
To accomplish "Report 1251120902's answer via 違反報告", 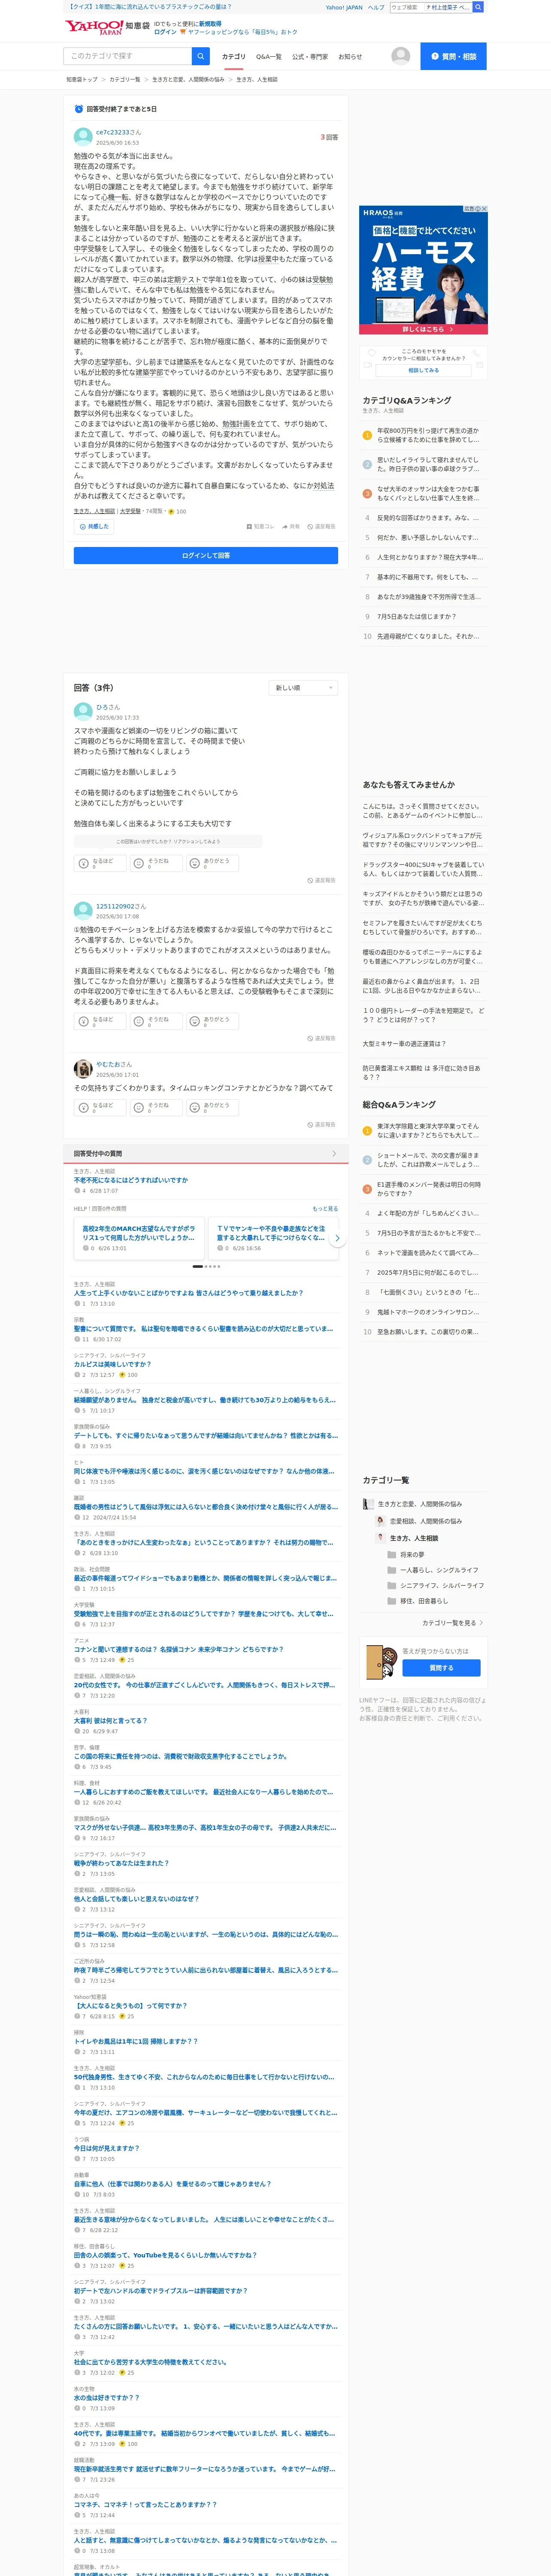I will point(322,1039).
